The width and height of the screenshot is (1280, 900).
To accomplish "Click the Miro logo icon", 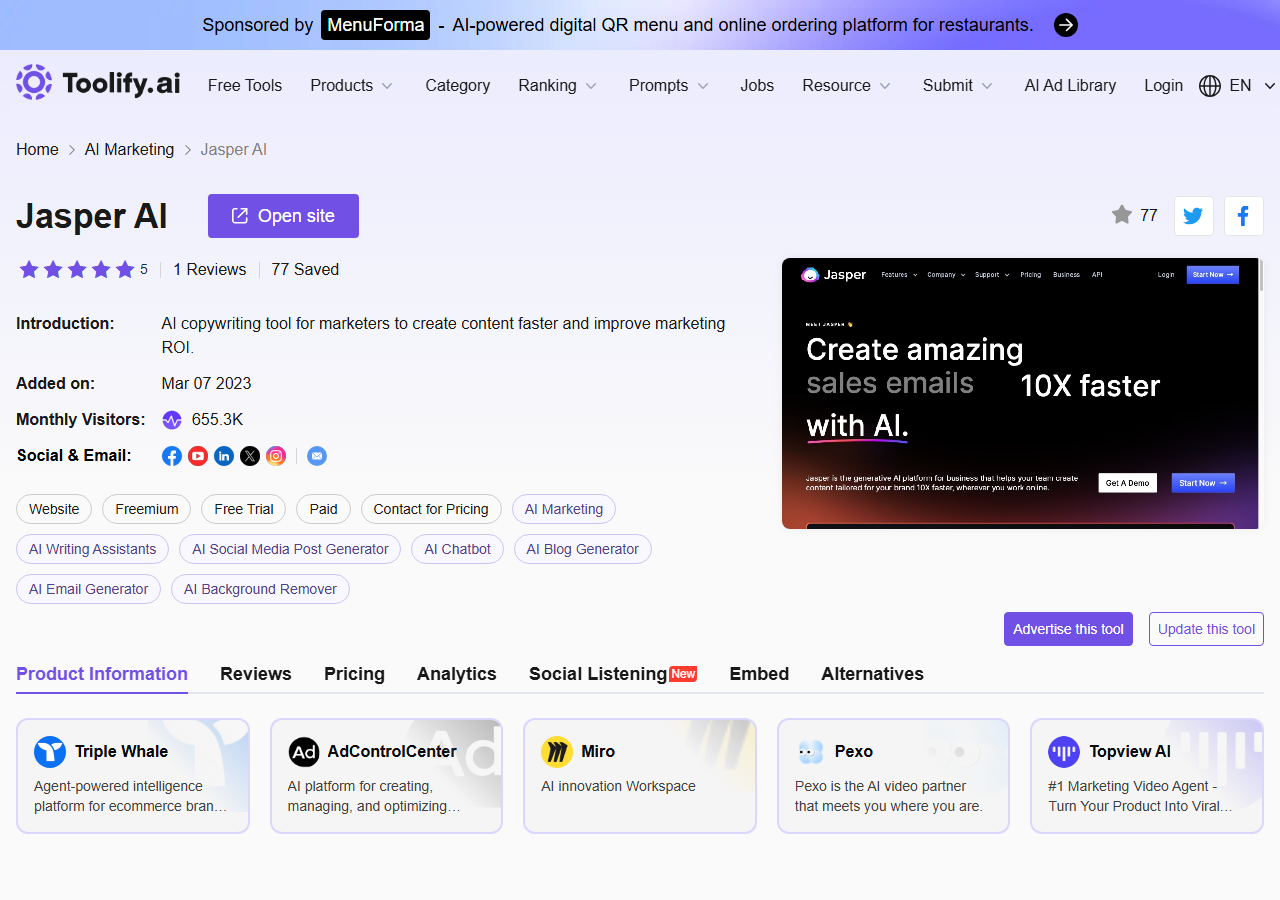I will coord(557,752).
